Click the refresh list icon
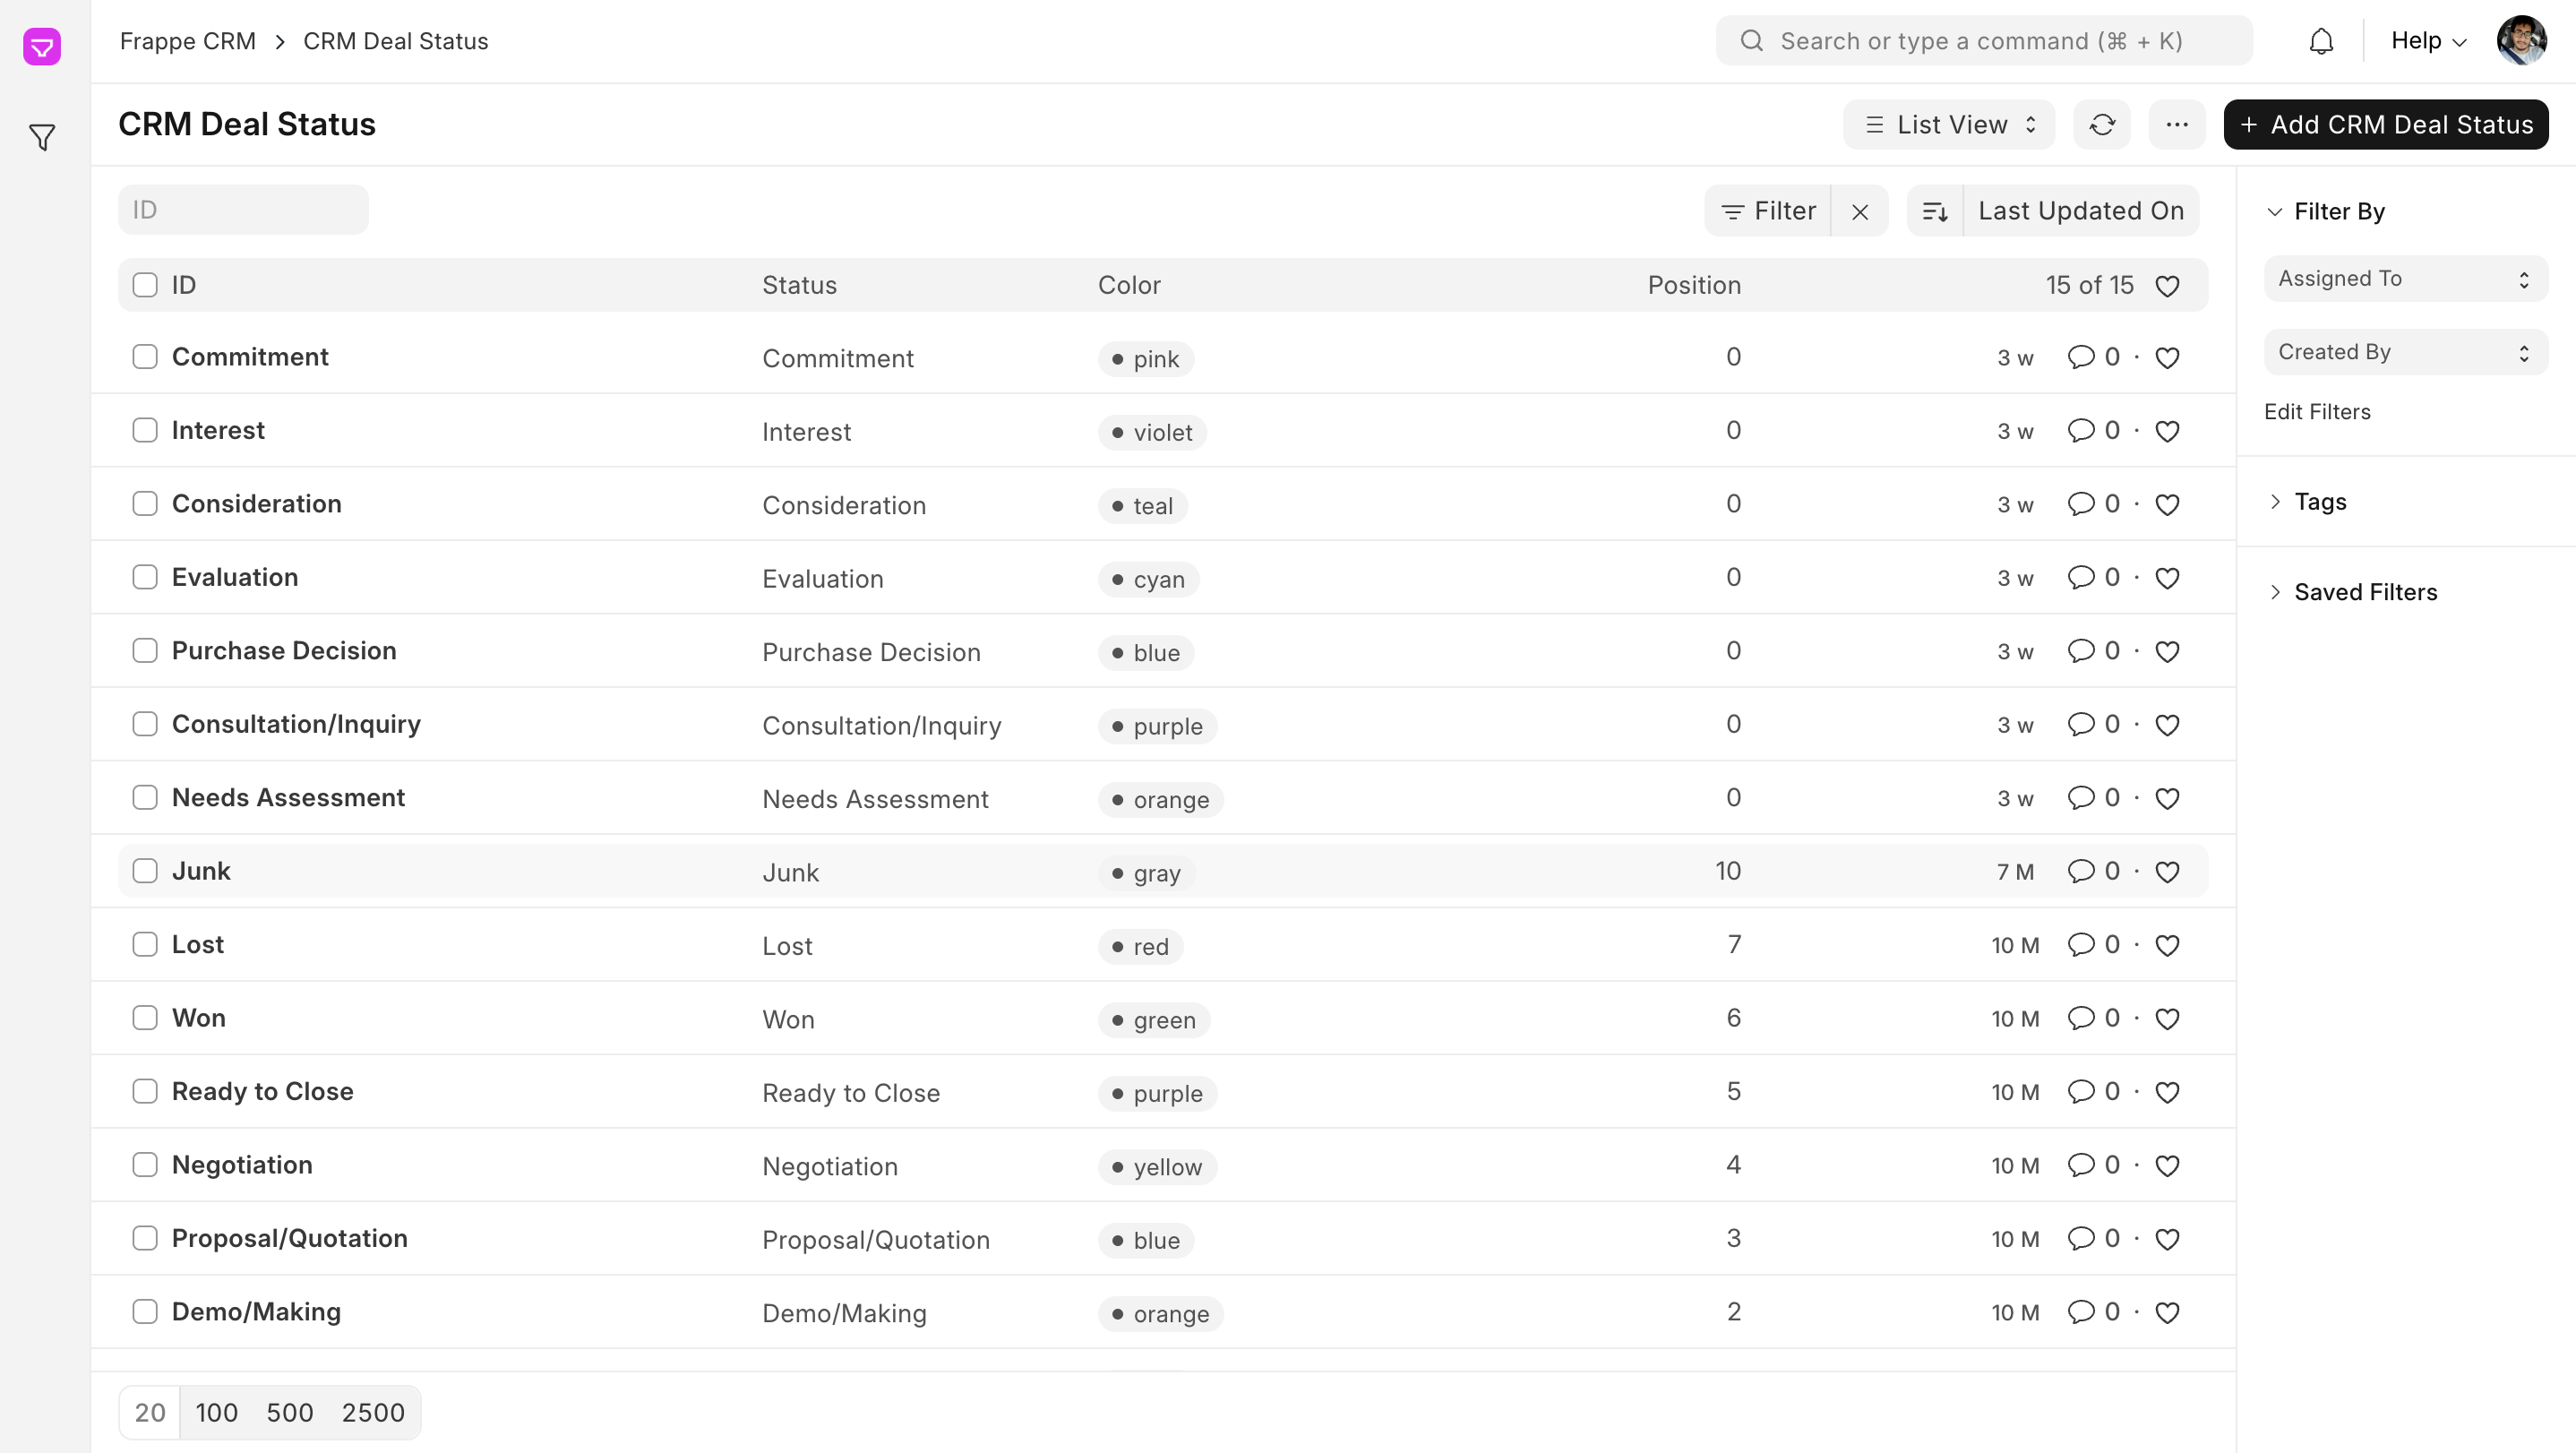The height and width of the screenshot is (1453, 2576). coord(2102,125)
